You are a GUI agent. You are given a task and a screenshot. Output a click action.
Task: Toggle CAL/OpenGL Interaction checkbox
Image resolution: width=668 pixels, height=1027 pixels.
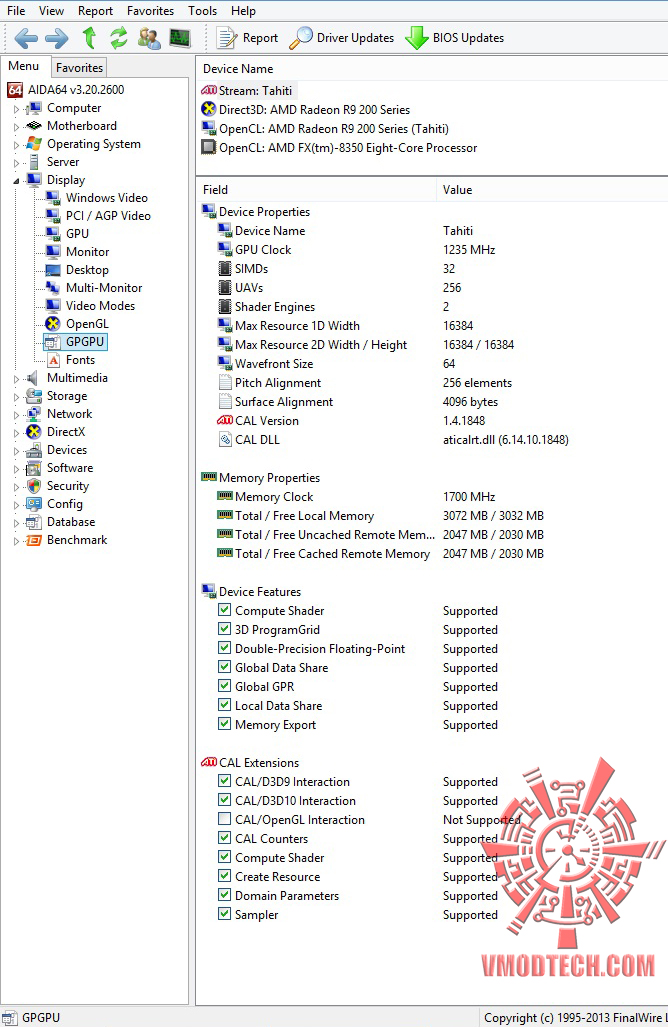225,819
